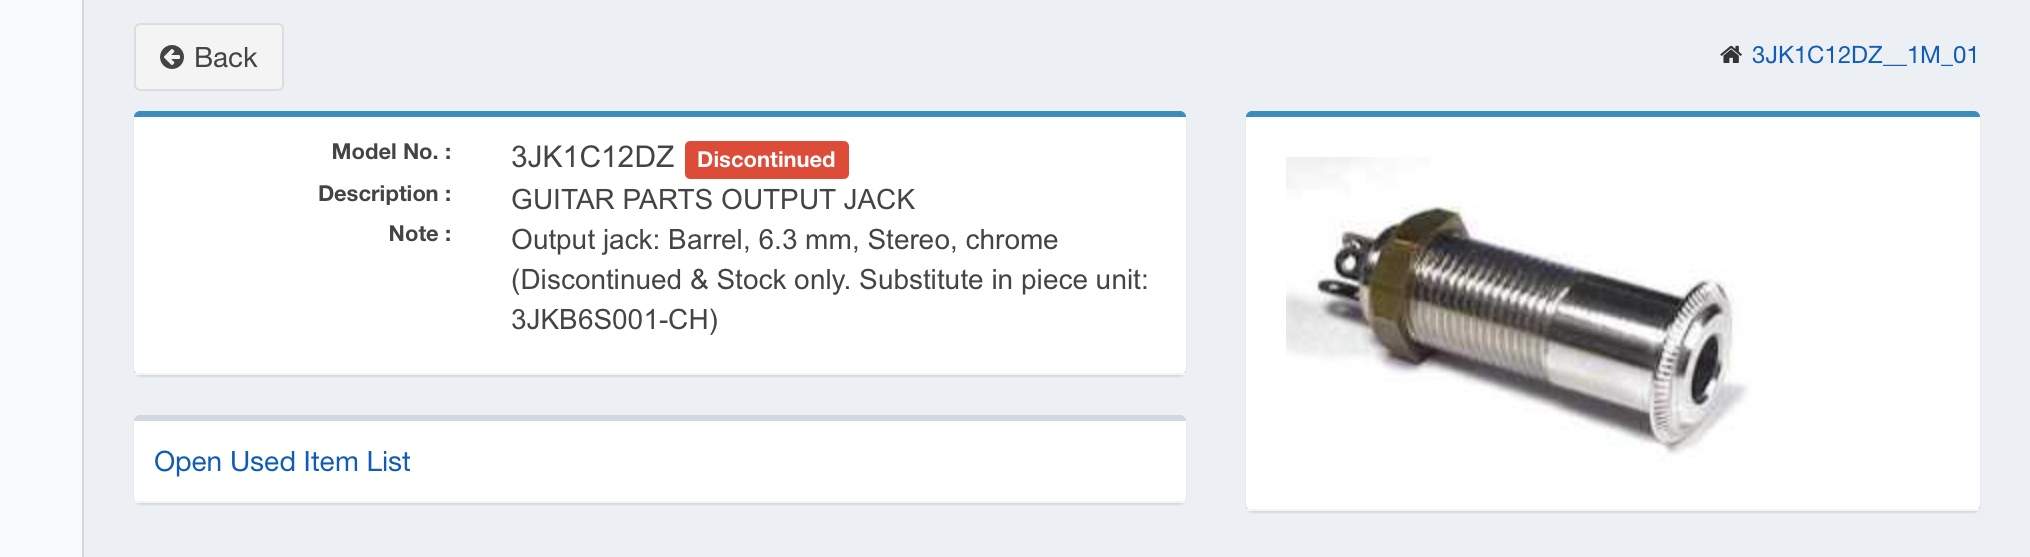Click the left-arrow circle icon in Back
The height and width of the screenshot is (557, 2030).
coord(172,57)
